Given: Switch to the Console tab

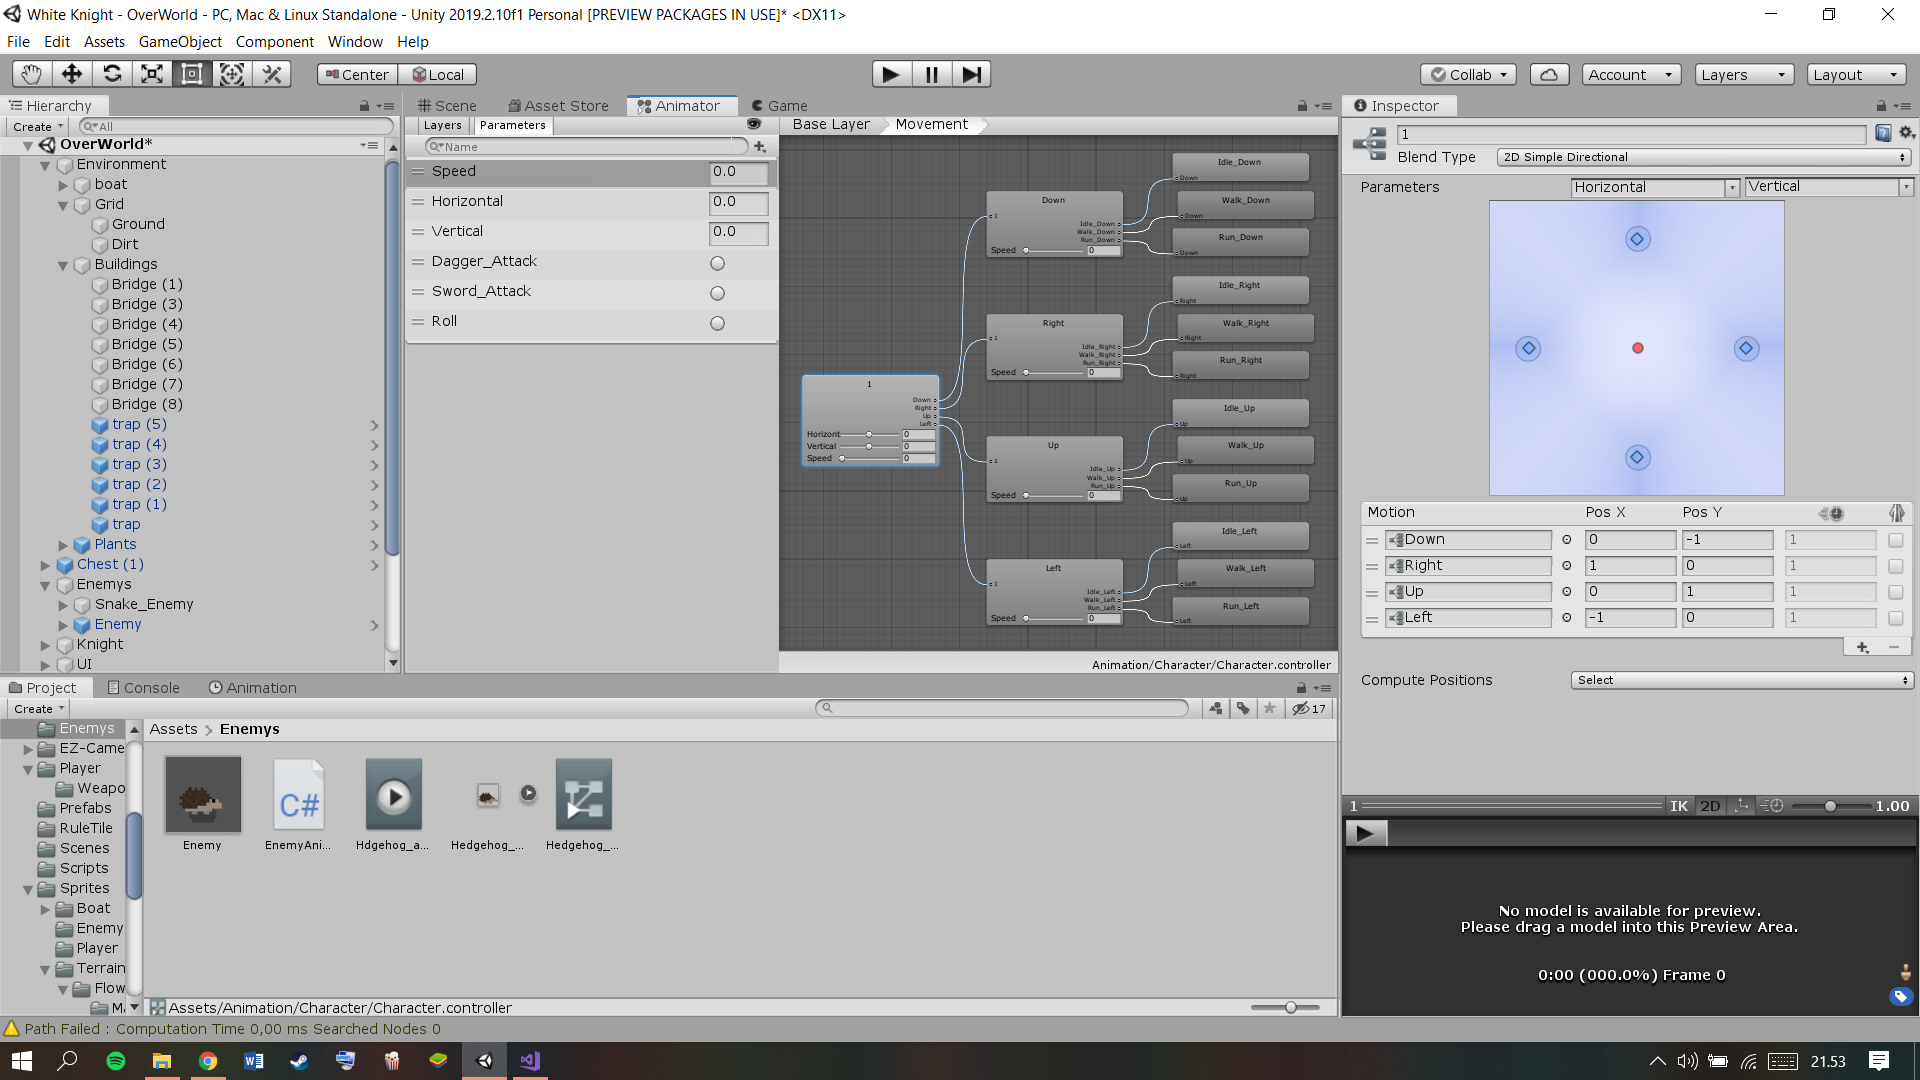Looking at the screenshot, I should [x=143, y=688].
